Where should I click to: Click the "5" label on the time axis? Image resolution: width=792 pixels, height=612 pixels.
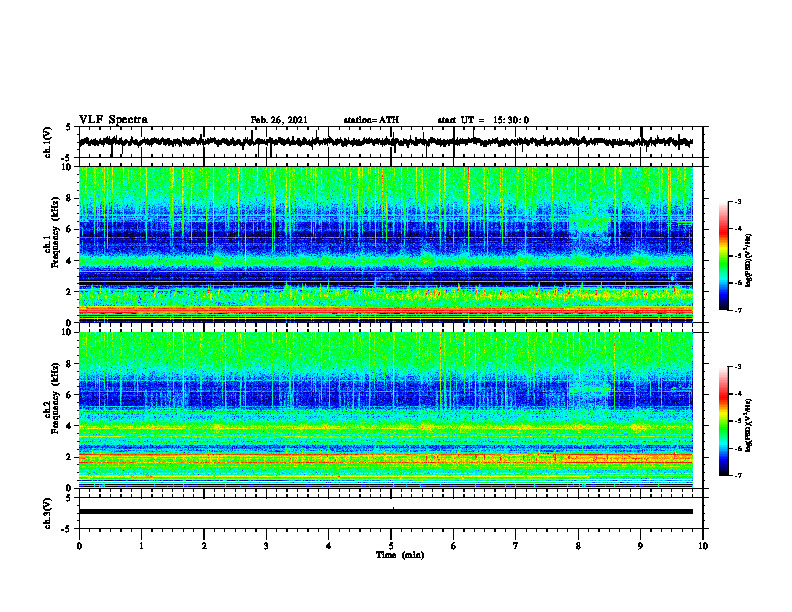pyautogui.click(x=391, y=546)
